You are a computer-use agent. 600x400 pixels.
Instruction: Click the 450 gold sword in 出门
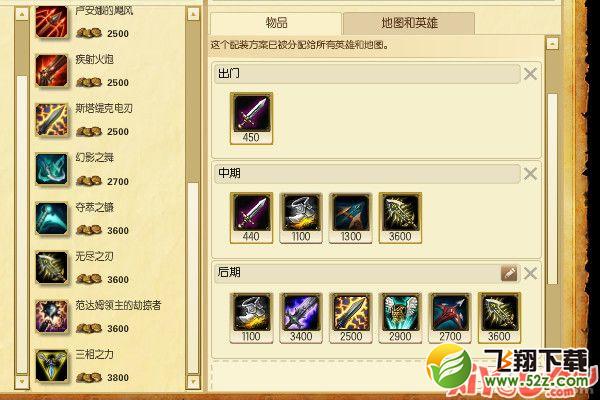[x=251, y=118]
